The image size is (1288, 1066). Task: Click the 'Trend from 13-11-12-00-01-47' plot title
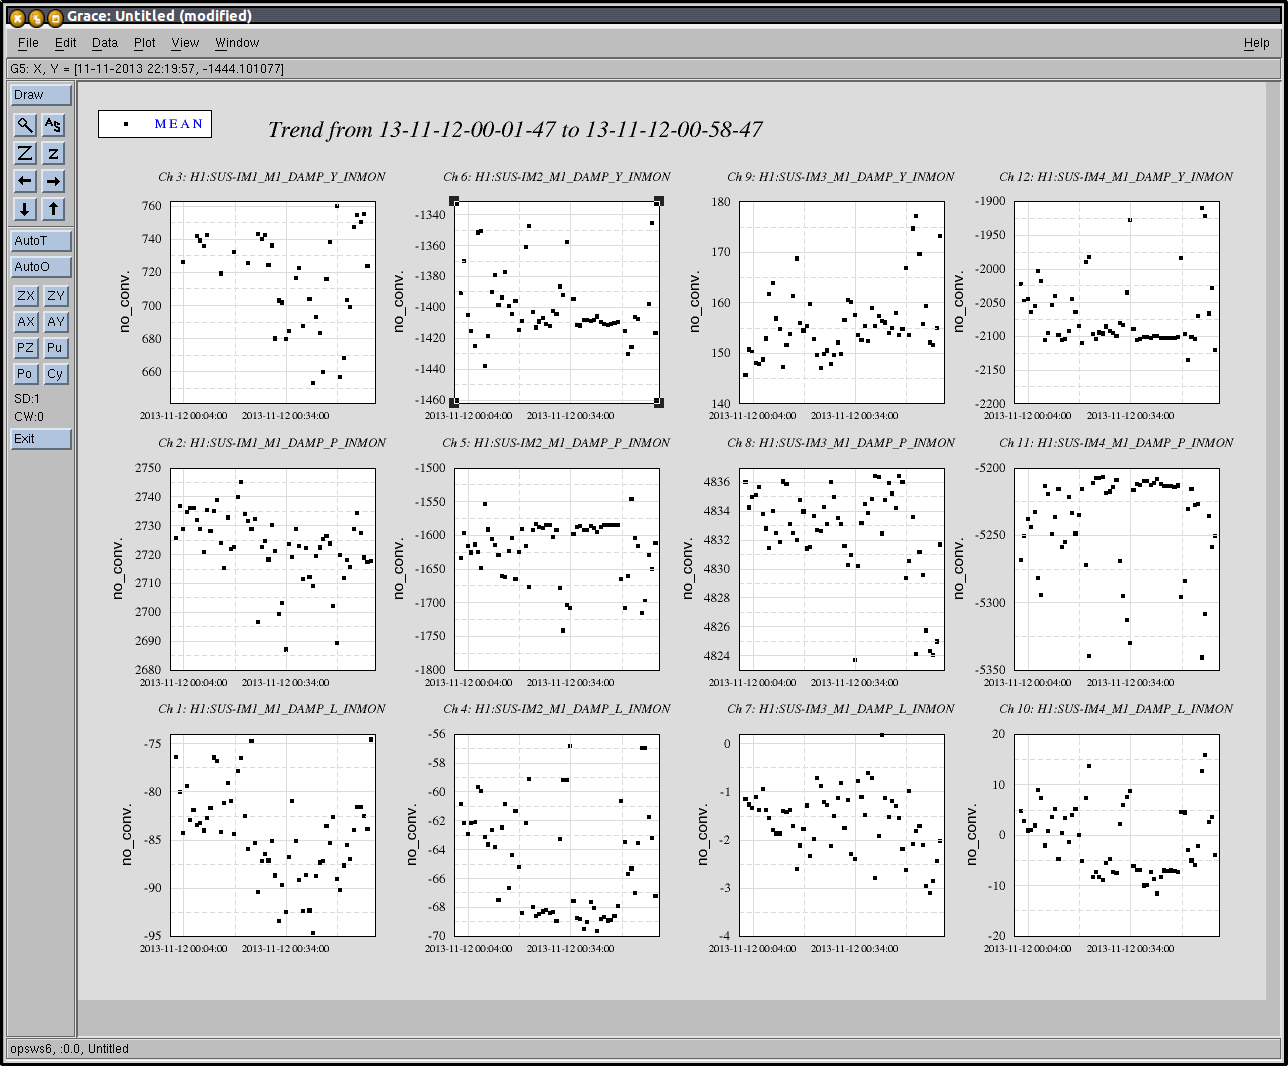click(515, 130)
